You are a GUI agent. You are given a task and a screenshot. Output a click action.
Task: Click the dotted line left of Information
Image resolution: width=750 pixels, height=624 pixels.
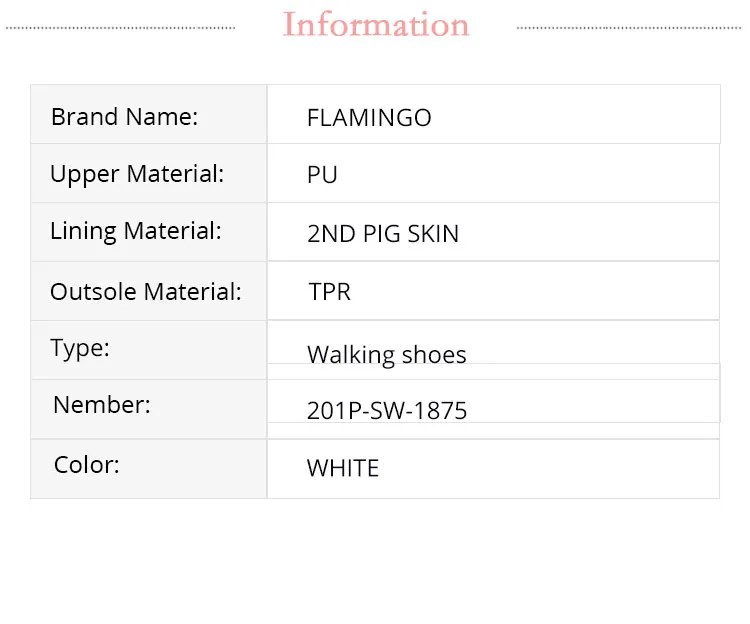pos(120,27)
